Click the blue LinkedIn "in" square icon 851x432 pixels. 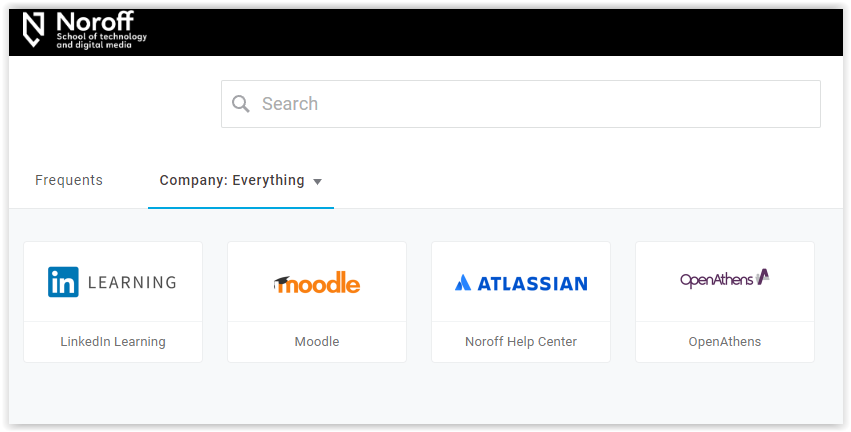coord(63,282)
